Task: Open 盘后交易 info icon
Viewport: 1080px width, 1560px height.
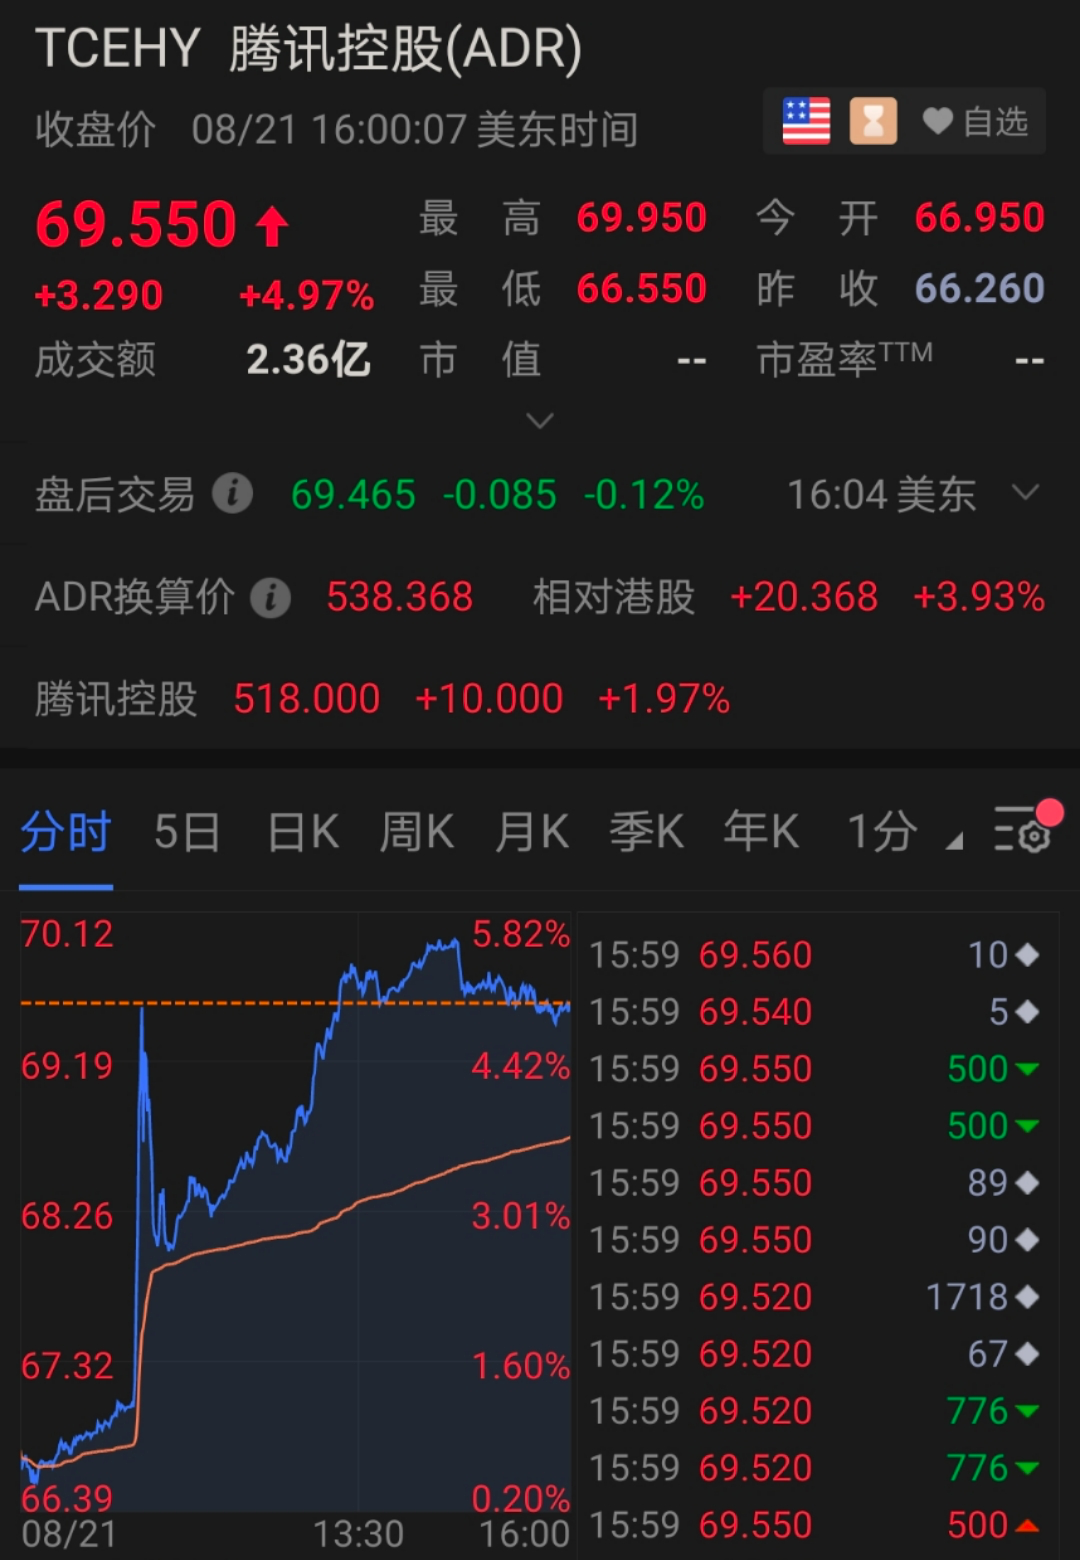Action: pos(233,494)
